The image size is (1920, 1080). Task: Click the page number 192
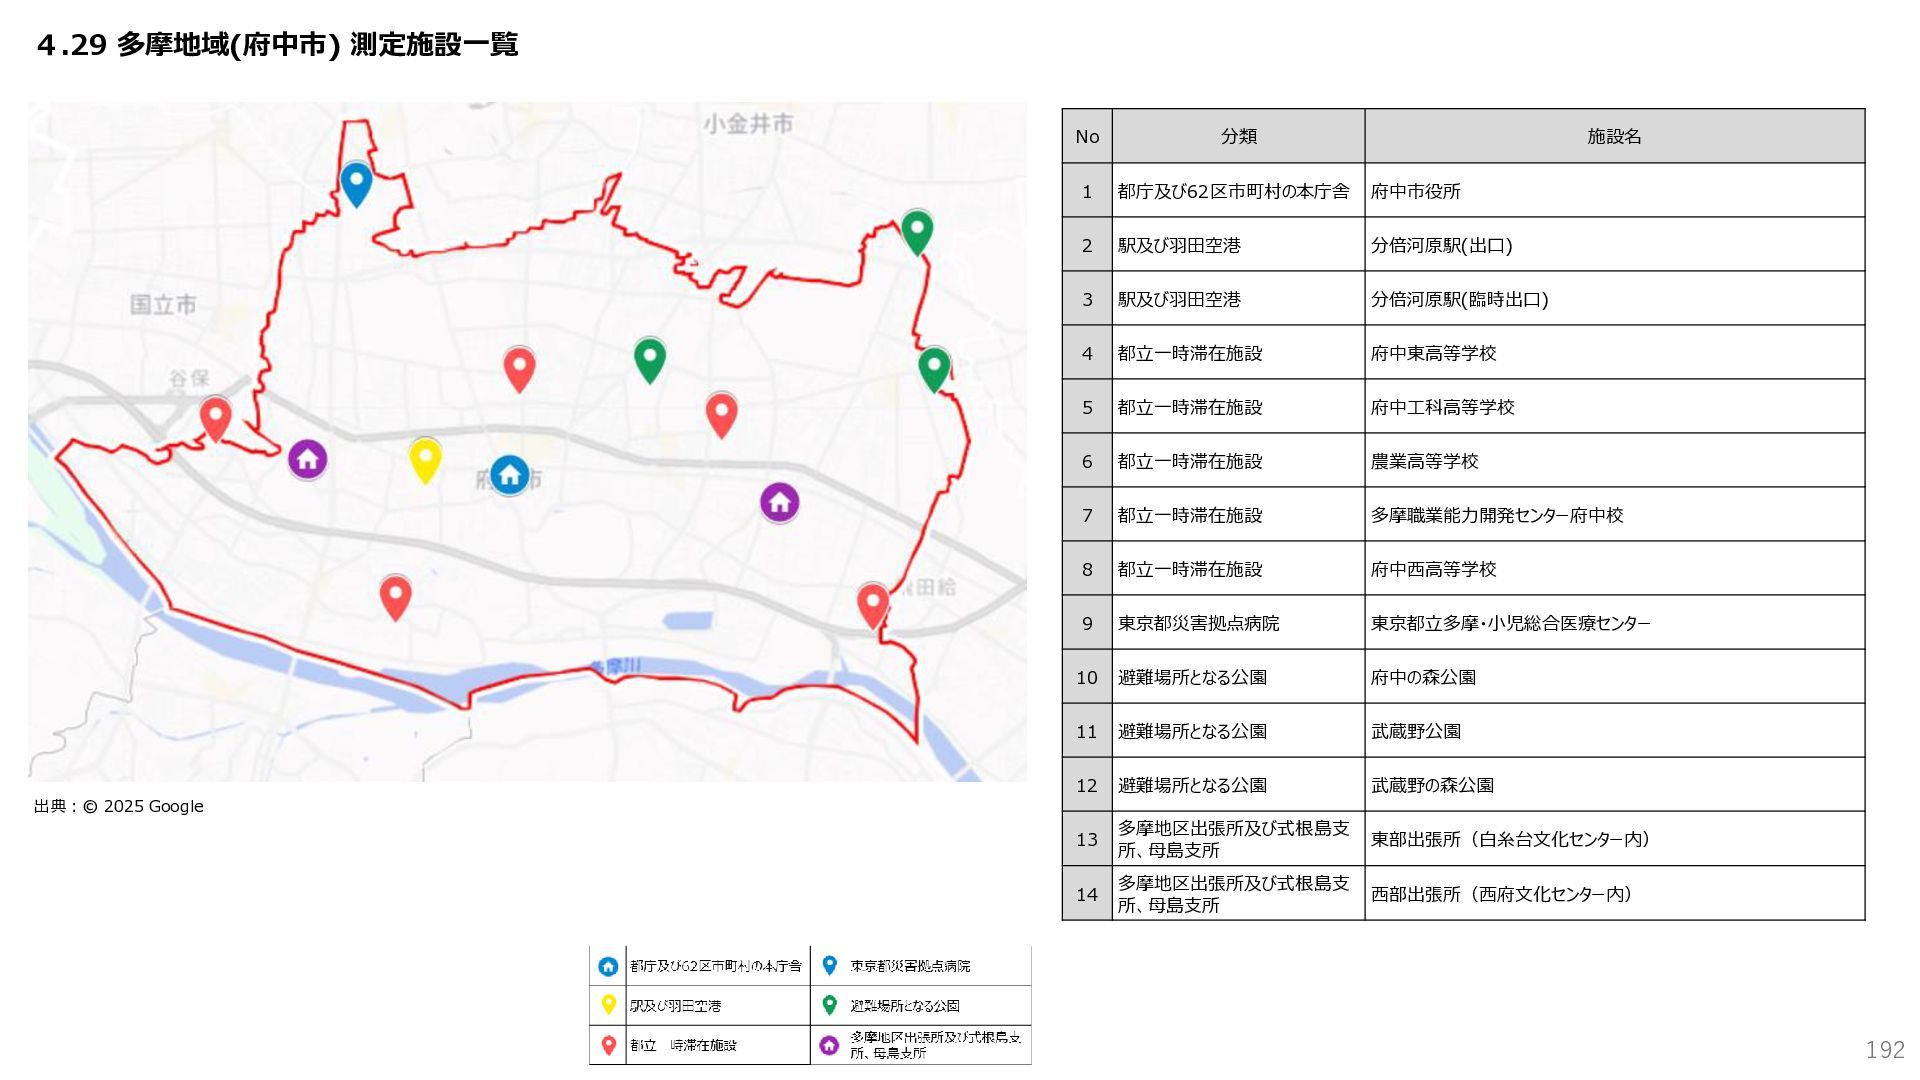coord(1884,1049)
